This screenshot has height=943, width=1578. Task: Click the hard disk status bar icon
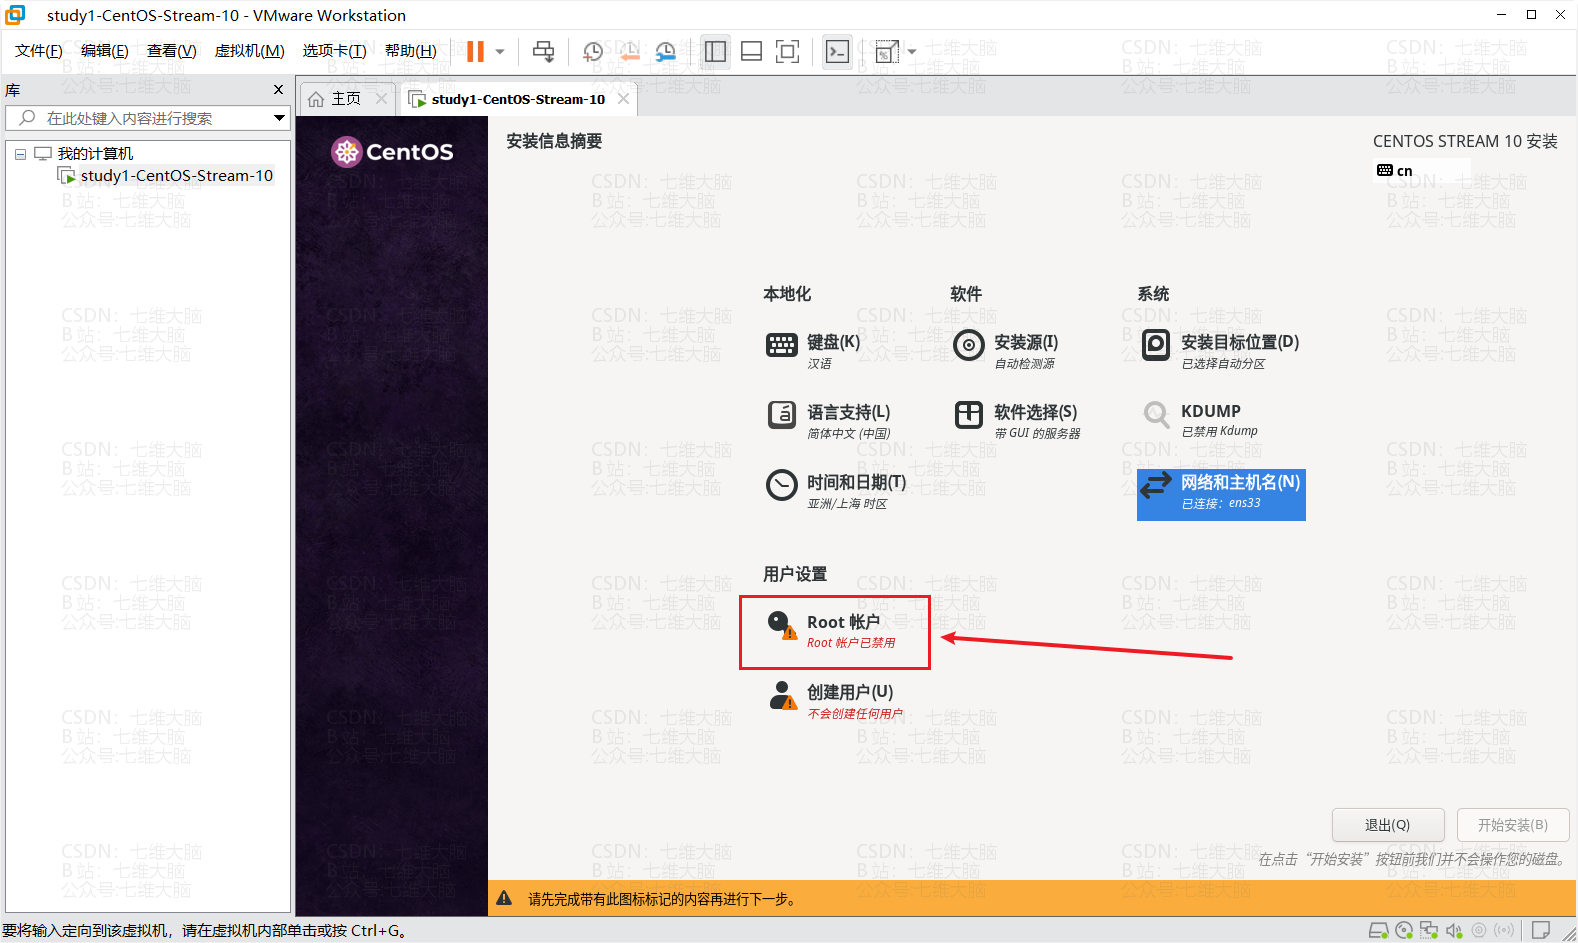(x=1379, y=930)
